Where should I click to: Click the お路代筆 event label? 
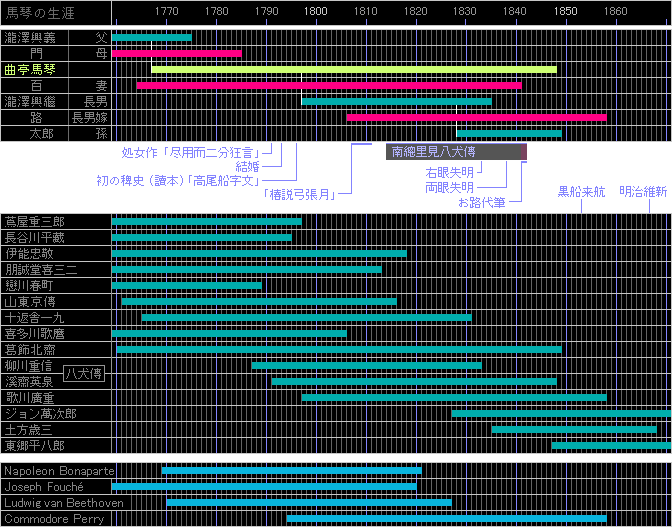[482, 202]
